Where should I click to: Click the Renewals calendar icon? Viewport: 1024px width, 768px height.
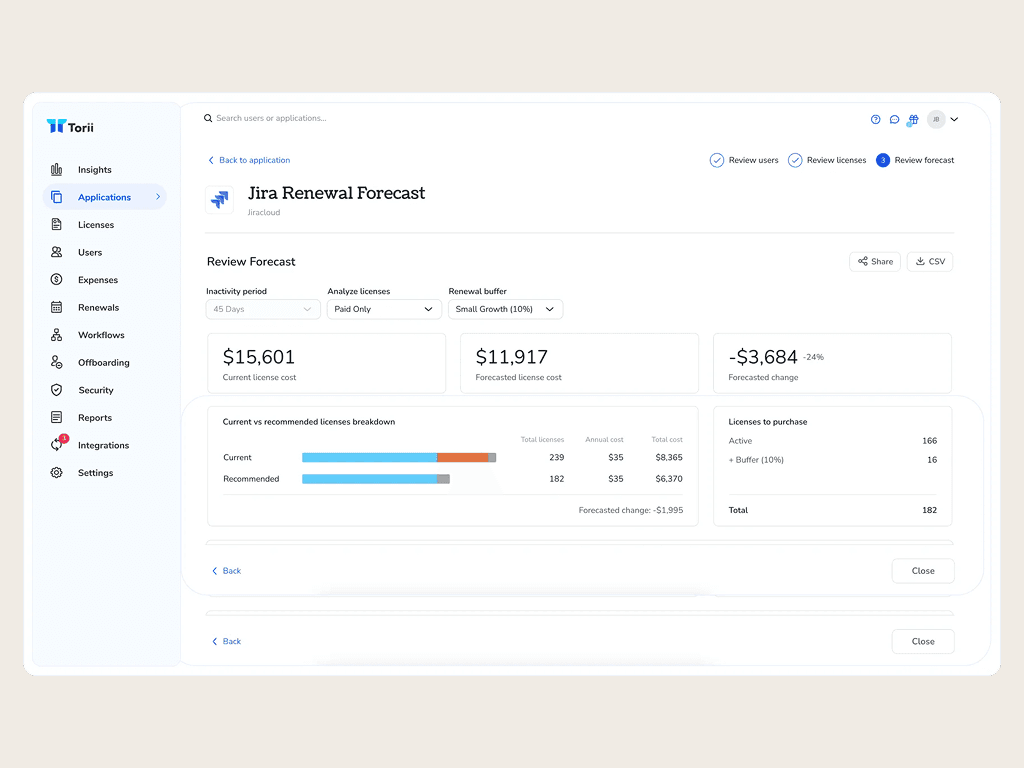57,307
